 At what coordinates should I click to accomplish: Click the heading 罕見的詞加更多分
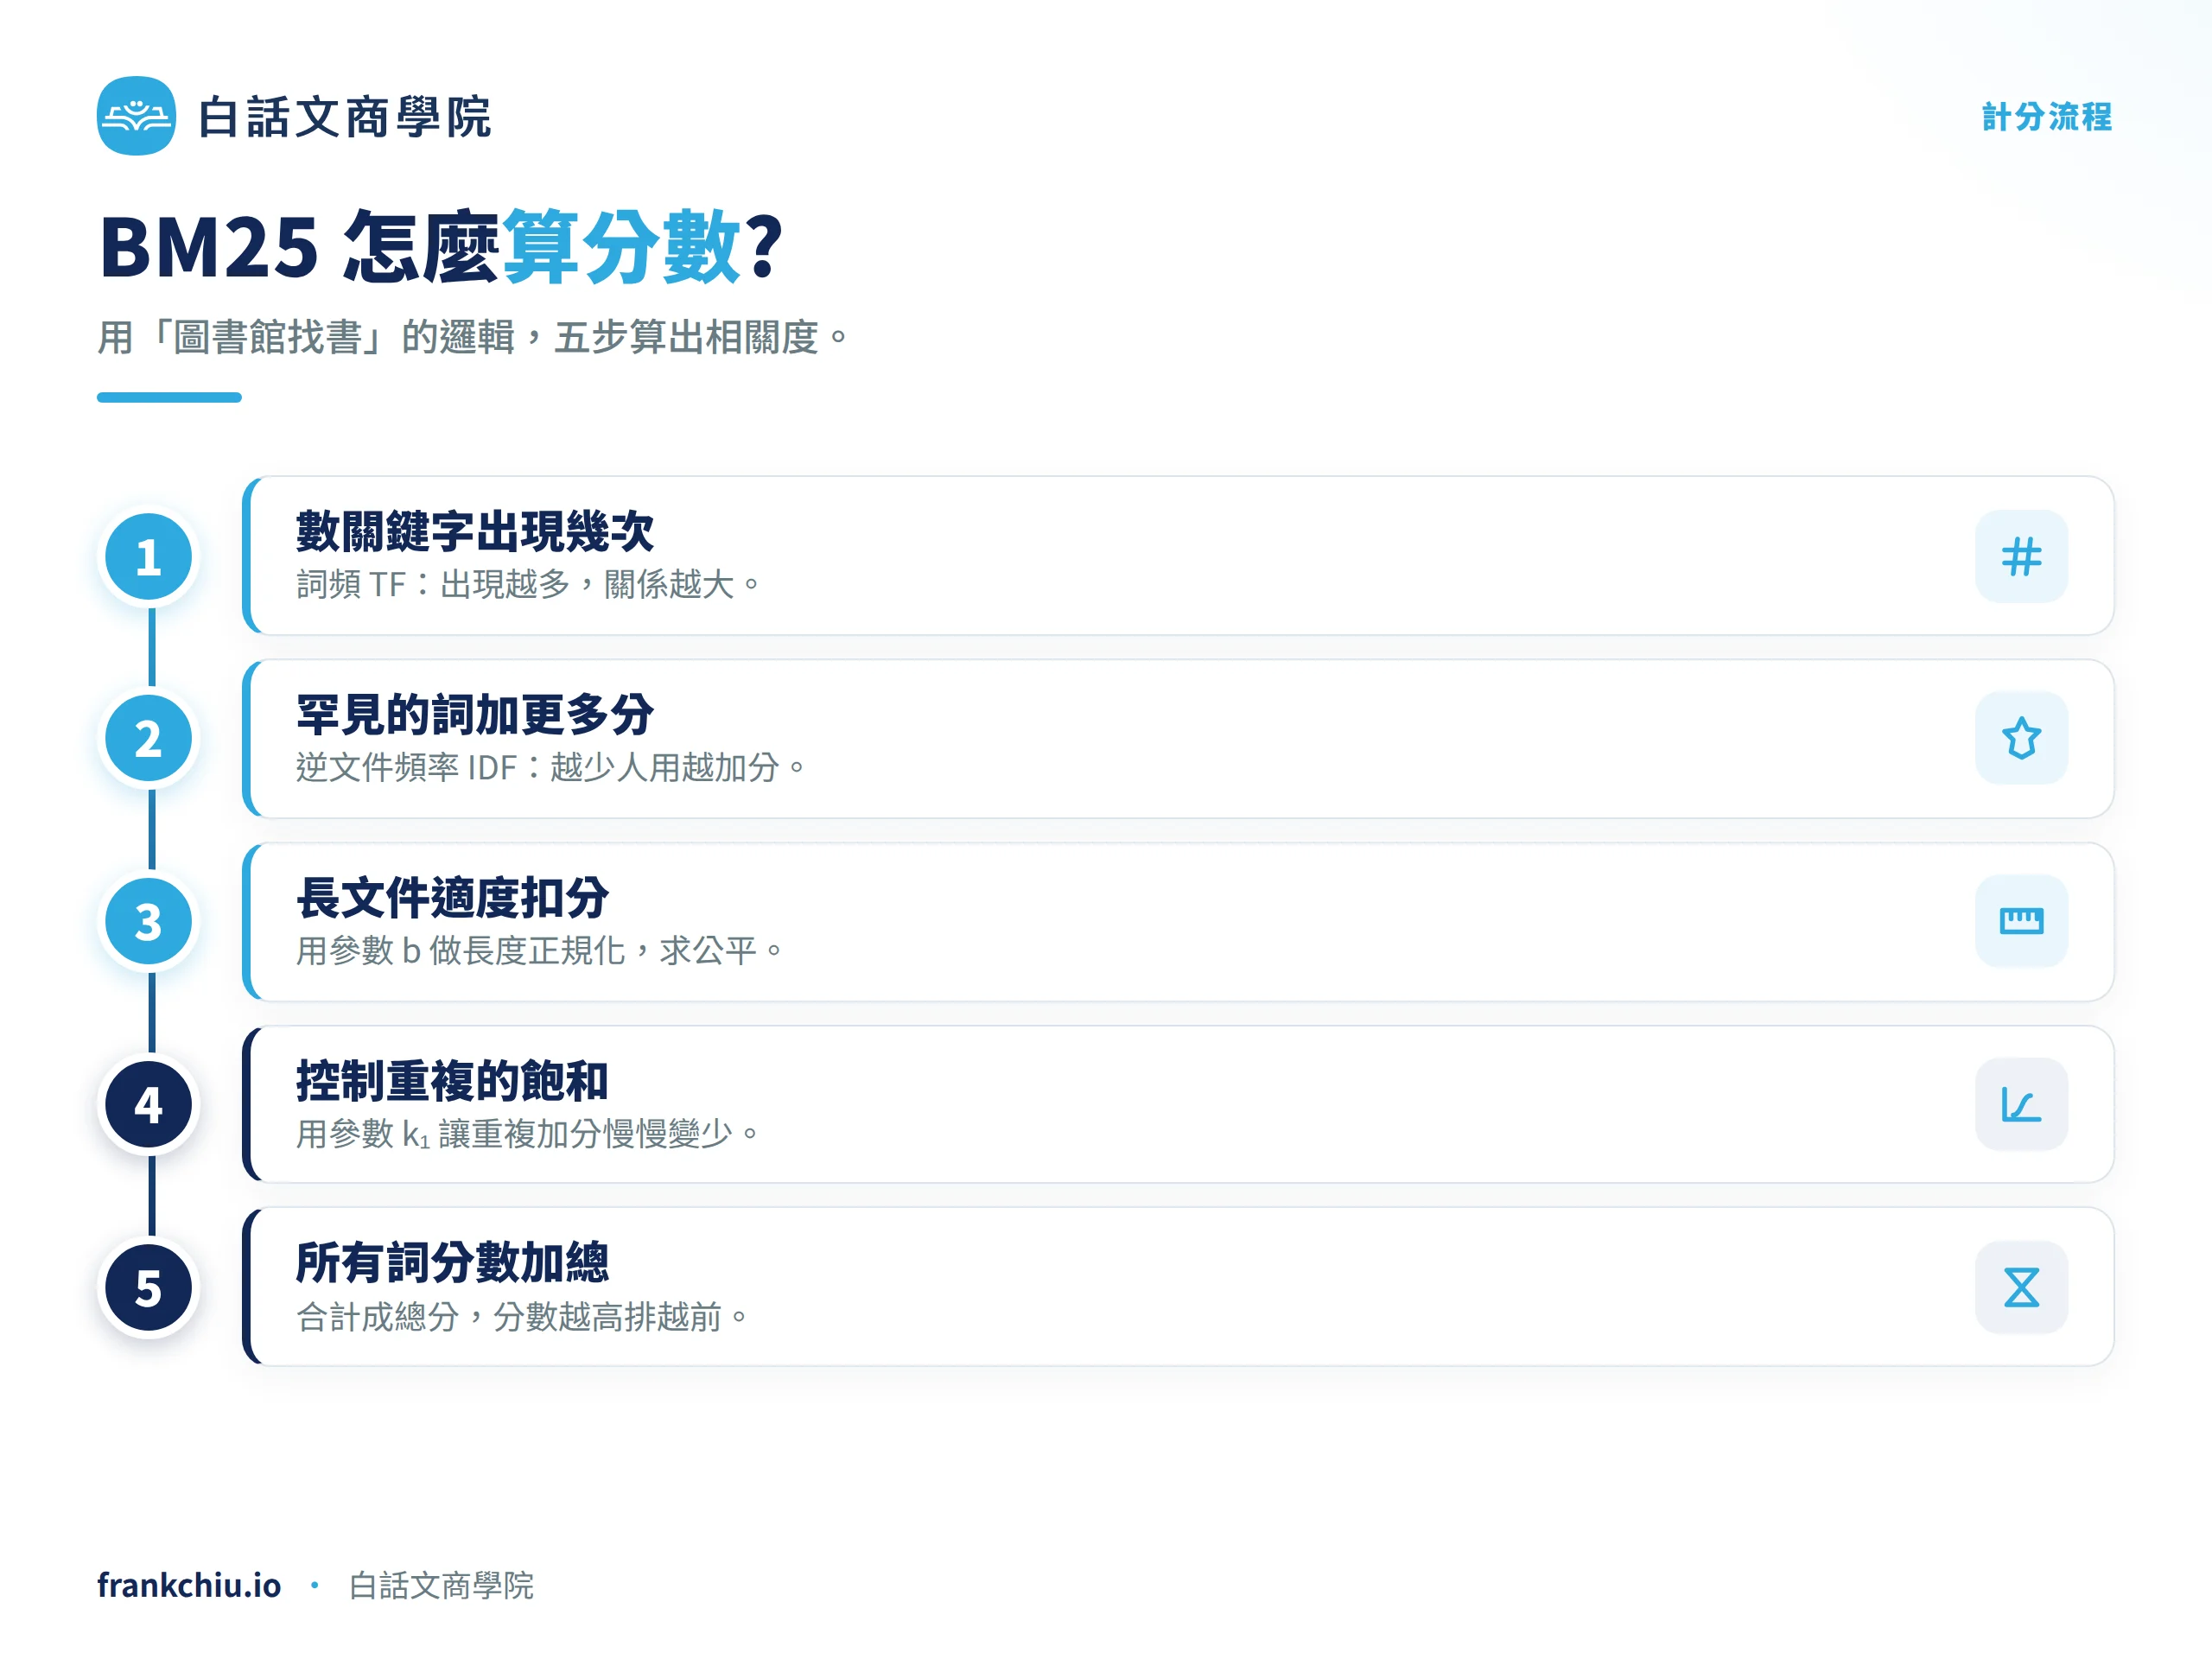[x=475, y=714]
